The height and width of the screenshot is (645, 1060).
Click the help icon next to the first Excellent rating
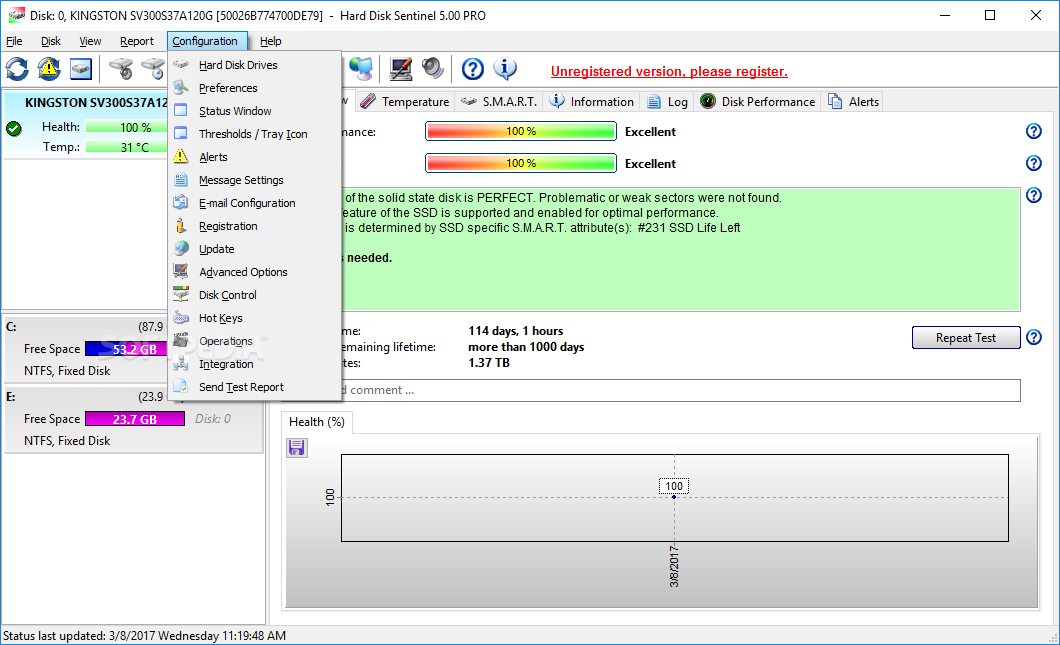click(1034, 131)
